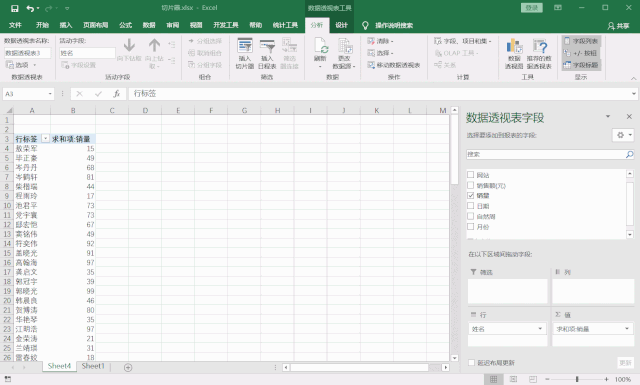Click the search magnifier in field pane
Image resolution: width=640 pixels, height=385 pixels.
[629, 154]
